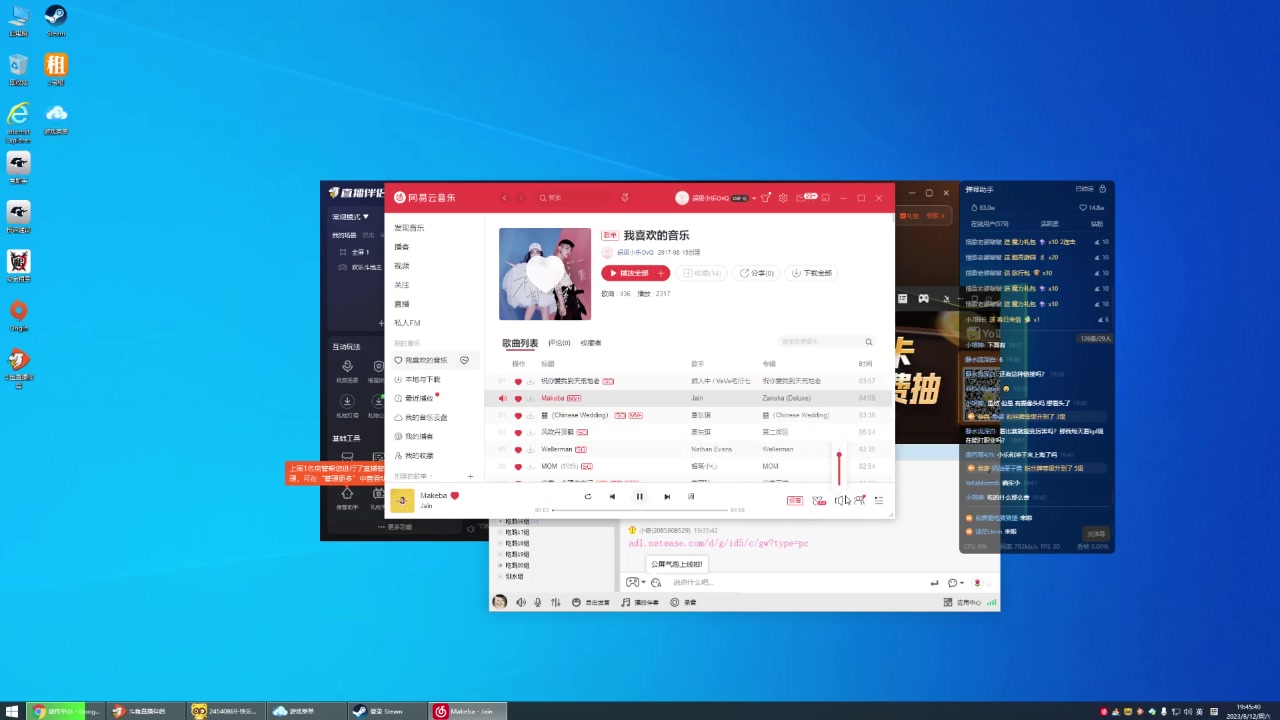Skip to the next track

tap(667, 496)
